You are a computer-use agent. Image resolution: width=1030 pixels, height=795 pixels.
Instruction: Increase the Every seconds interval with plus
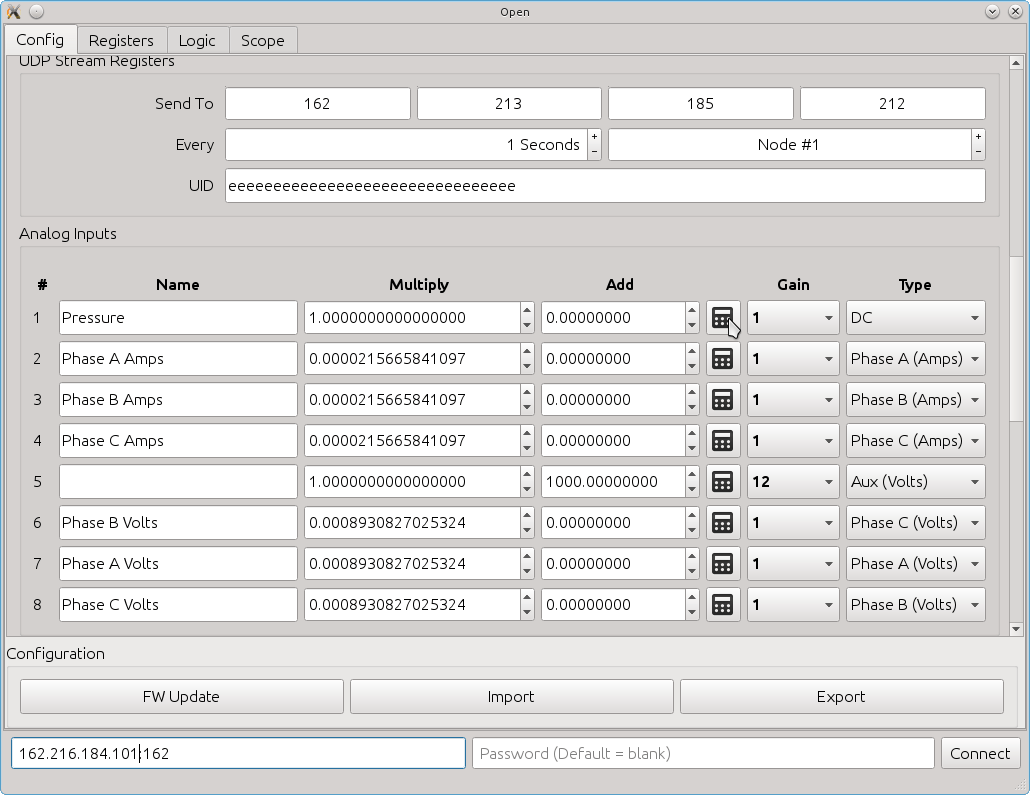coord(594,137)
